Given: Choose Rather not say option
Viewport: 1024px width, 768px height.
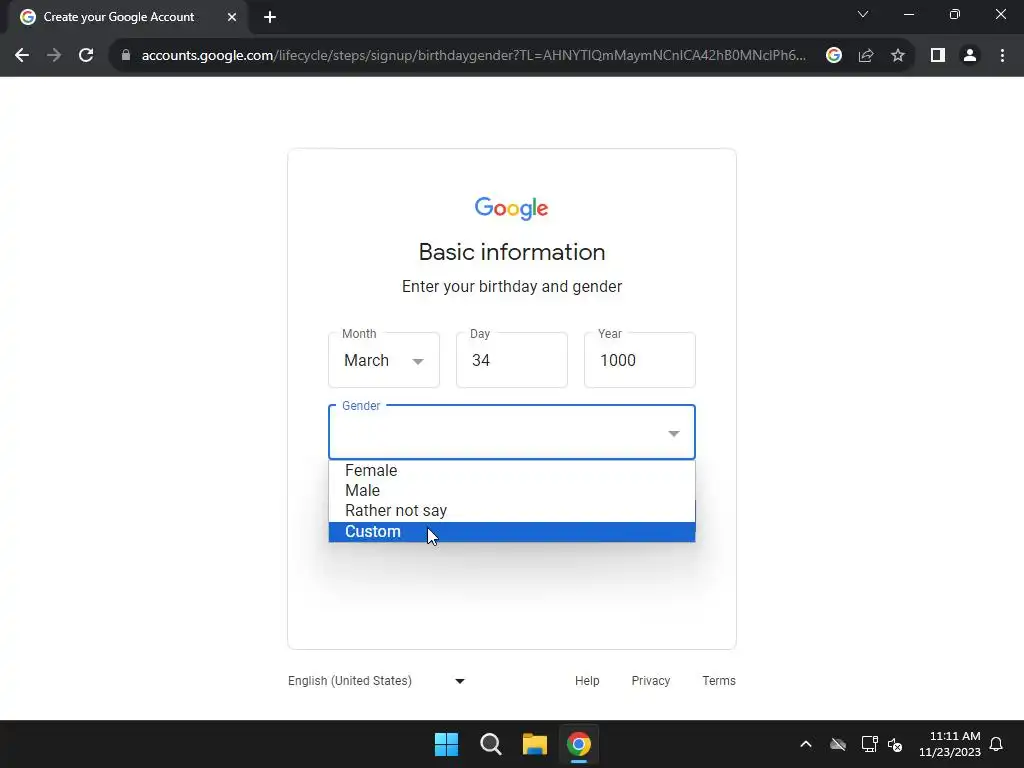Looking at the screenshot, I should point(512,511).
